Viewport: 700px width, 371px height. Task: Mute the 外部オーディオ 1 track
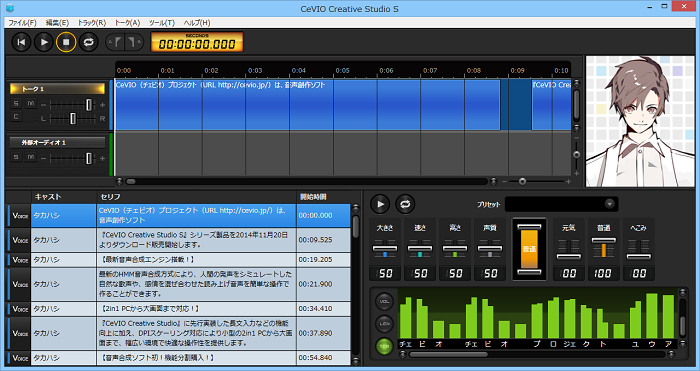pyautogui.click(x=30, y=157)
